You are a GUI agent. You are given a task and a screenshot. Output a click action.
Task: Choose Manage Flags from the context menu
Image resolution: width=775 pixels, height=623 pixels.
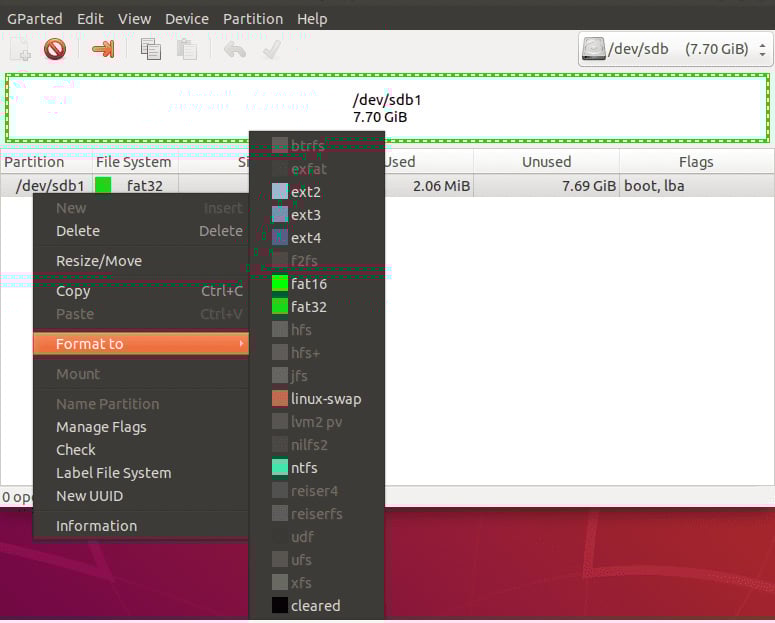(141, 427)
